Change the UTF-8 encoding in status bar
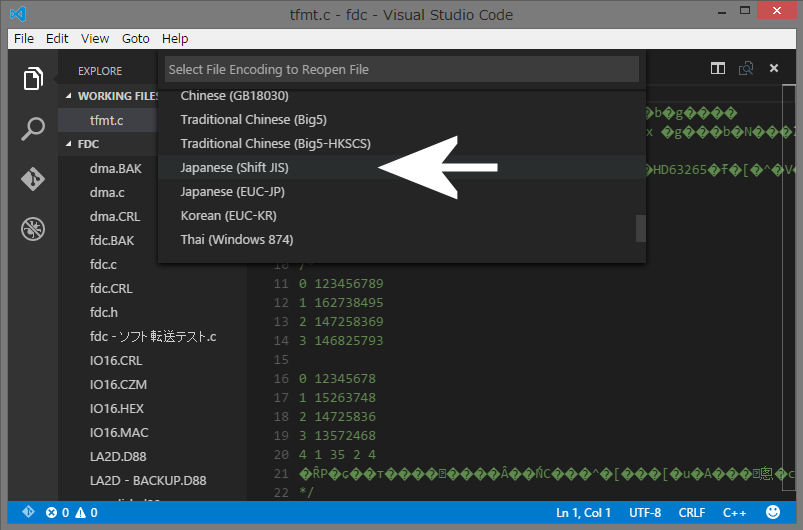The width and height of the screenshot is (803, 530). [645, 513]
